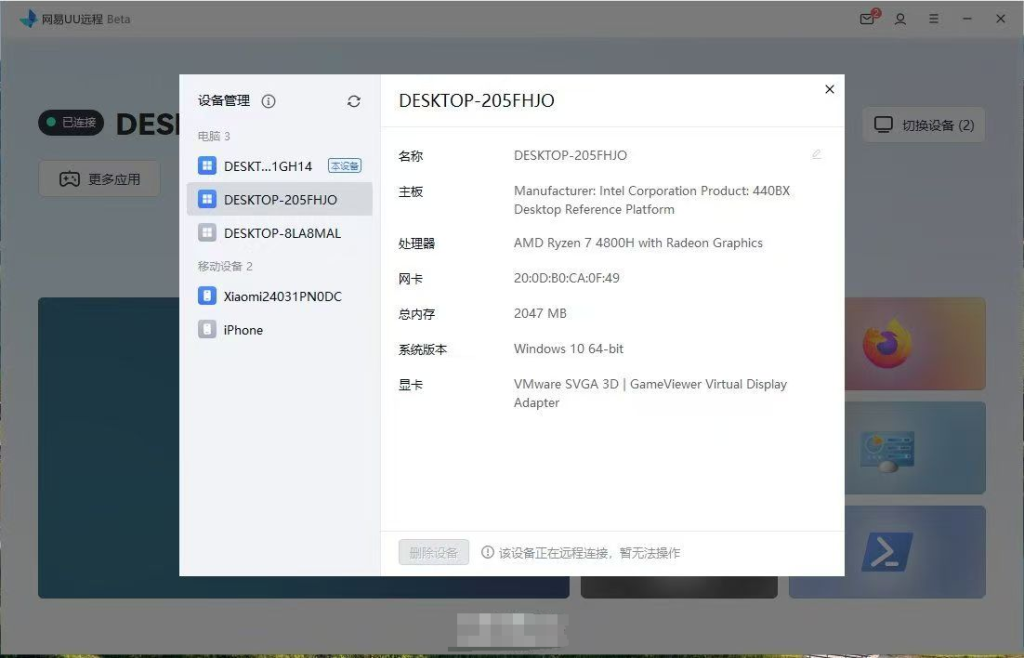Select the DESKT...1GH14 local device
Image resolution: width=1024 pixels, height=658 pixels.
pyautogui.click(x=268, y=166)
